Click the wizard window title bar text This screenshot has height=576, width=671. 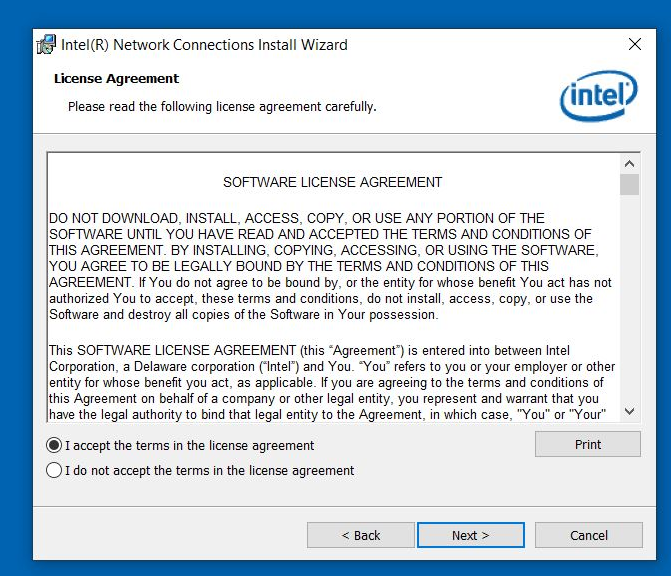(205, 45)
